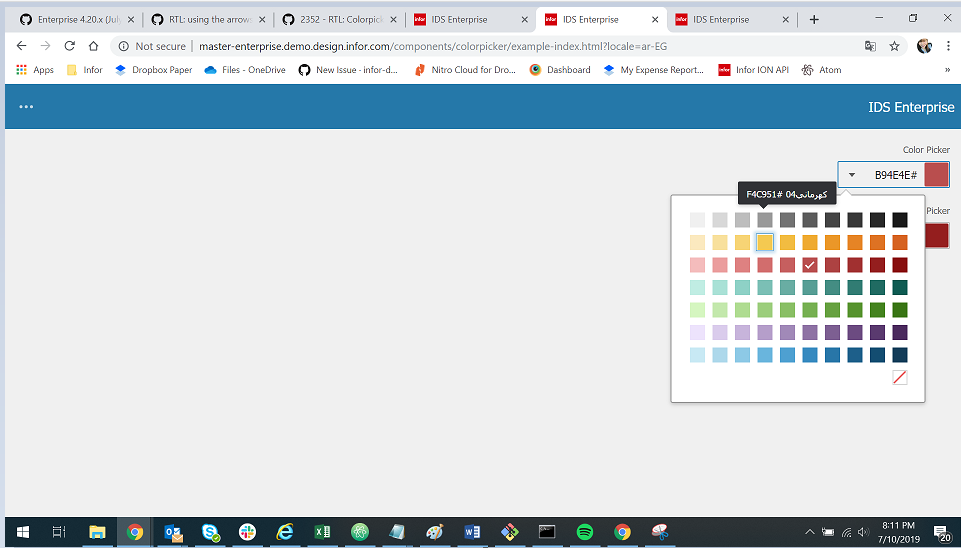This screenshot has height=548, width=961.
Task: Open the Atom bookmark
Action: click(821, 70)
